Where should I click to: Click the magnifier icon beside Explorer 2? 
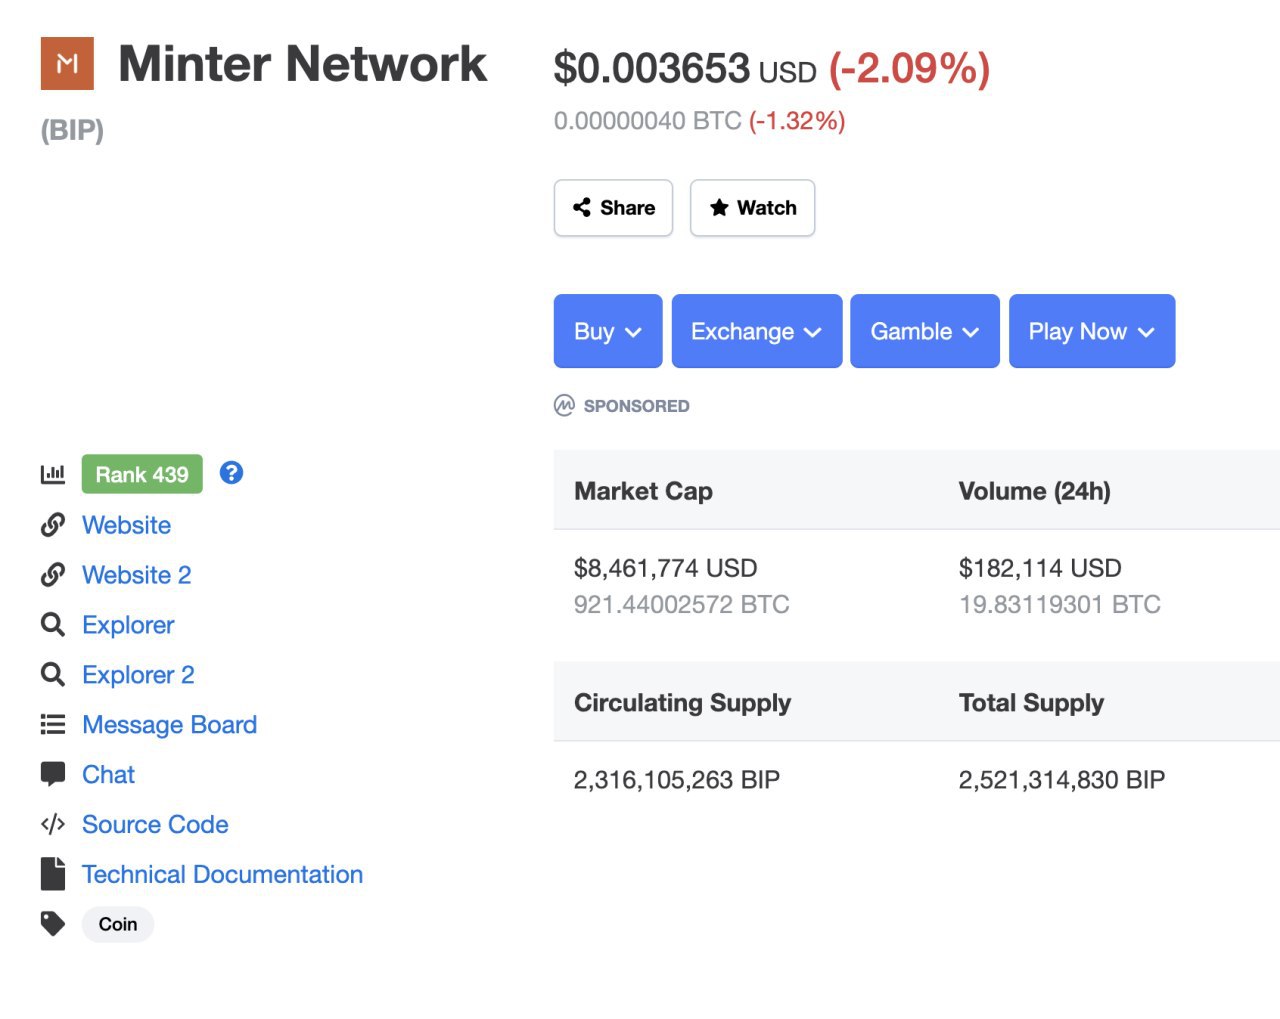pyautogui.click(x=53, y=675)
